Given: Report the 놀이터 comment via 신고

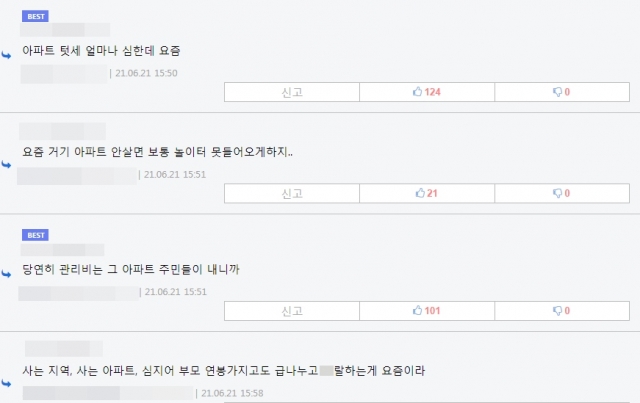Looking at the screenshot, I should (292, 193).
